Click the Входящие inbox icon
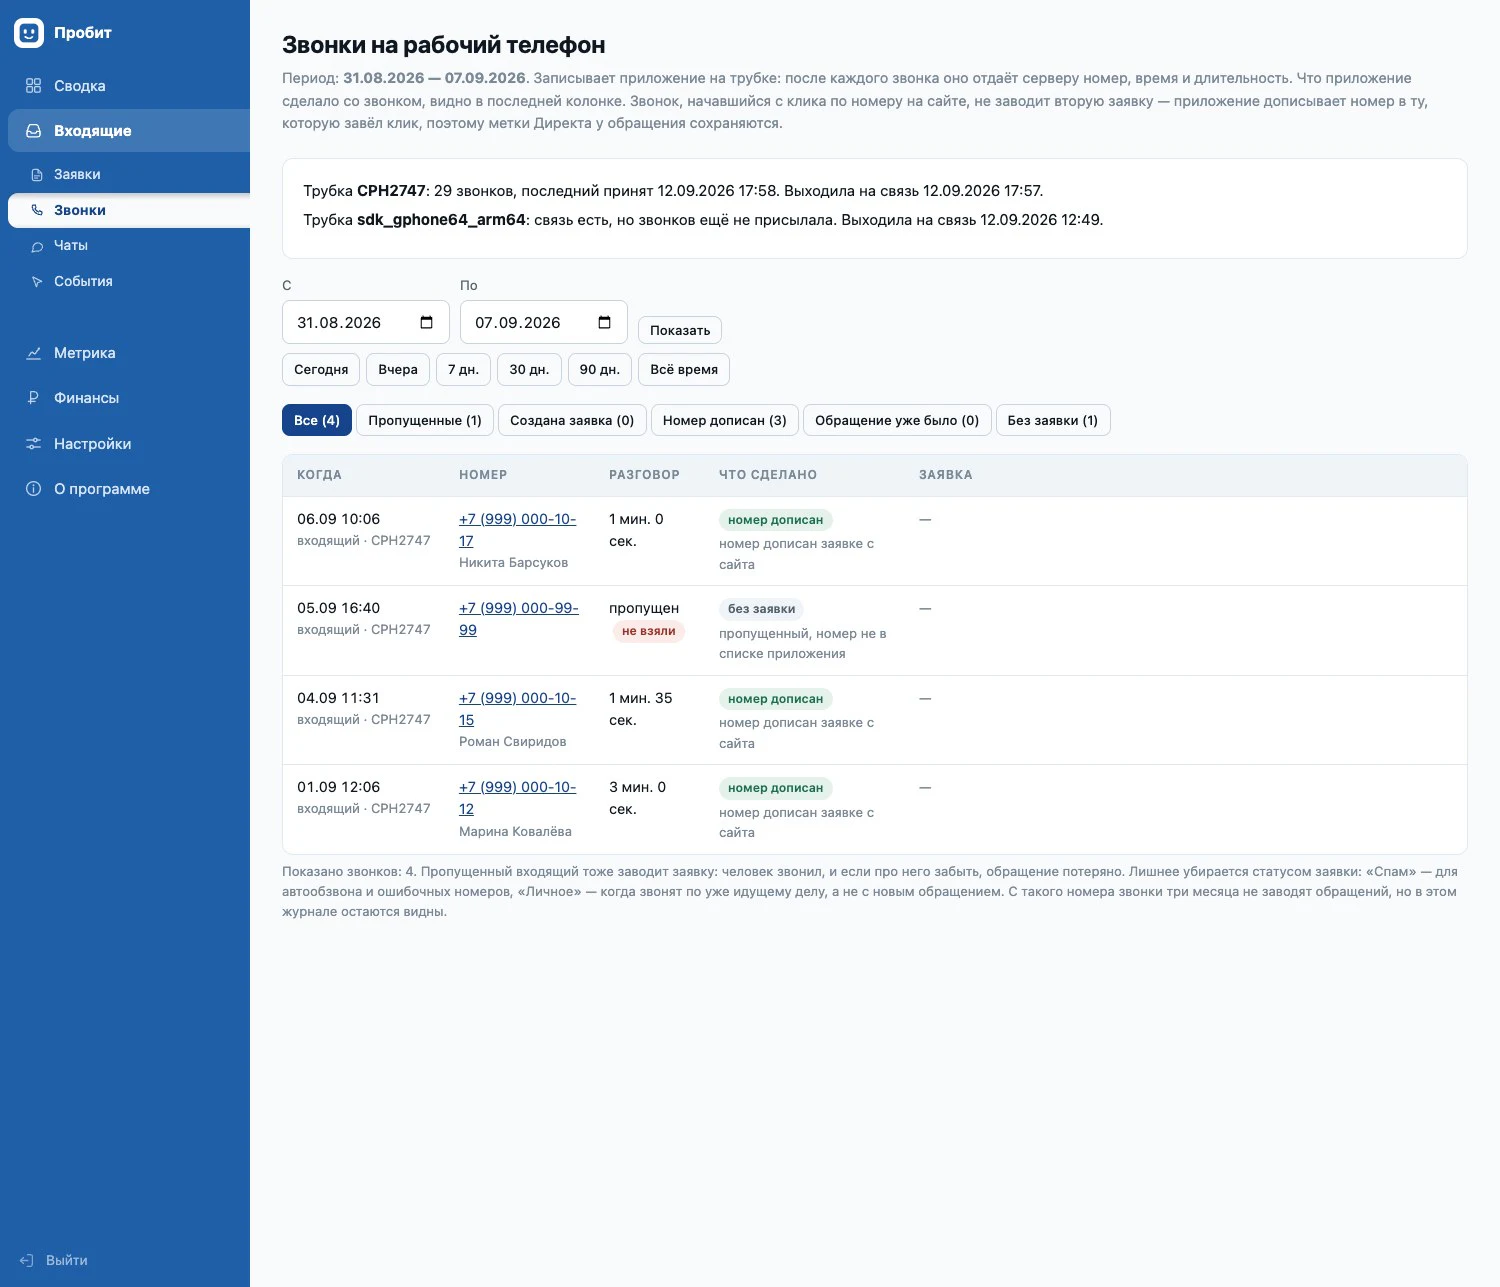 point(34,131)
